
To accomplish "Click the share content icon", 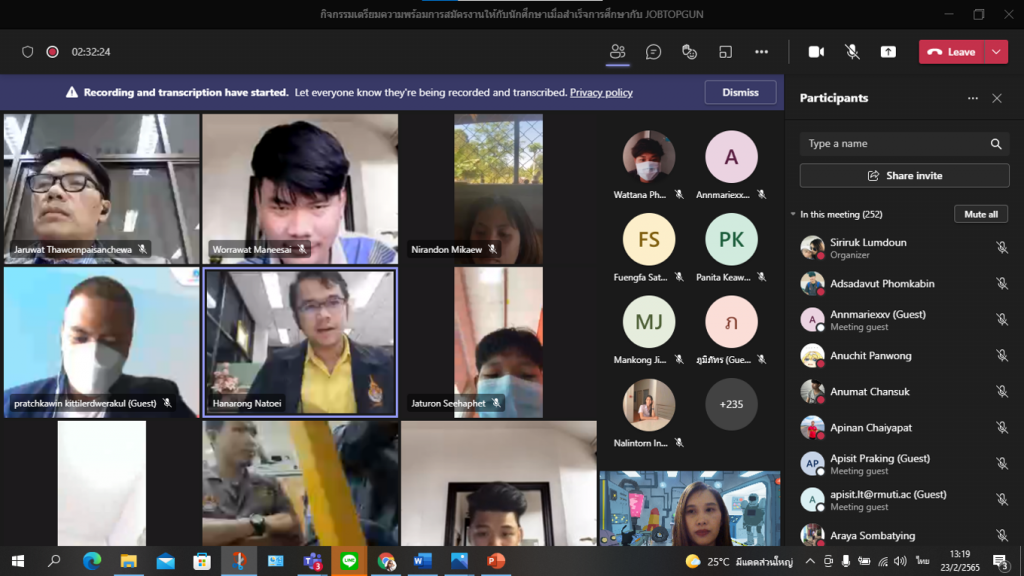I will click(x=888, y=52).
